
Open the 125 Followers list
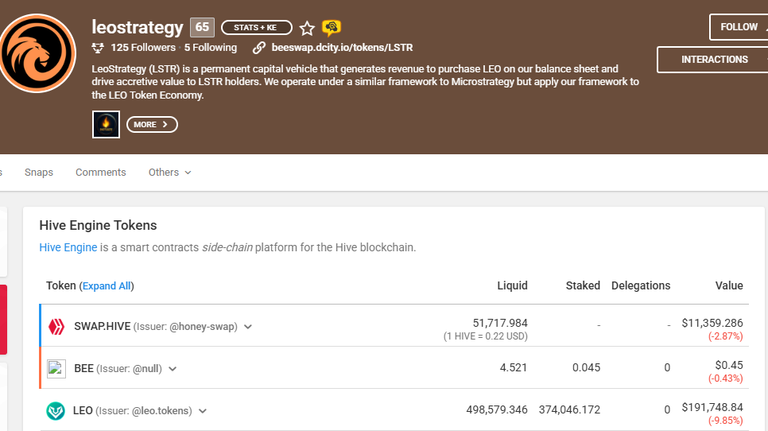(143, 48)
